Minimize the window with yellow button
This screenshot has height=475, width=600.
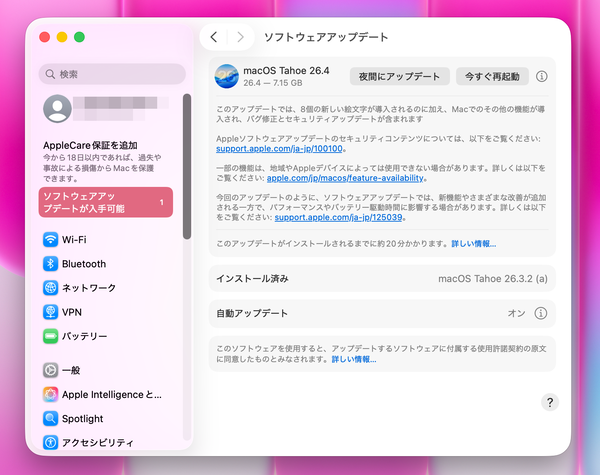coord(62,37)
